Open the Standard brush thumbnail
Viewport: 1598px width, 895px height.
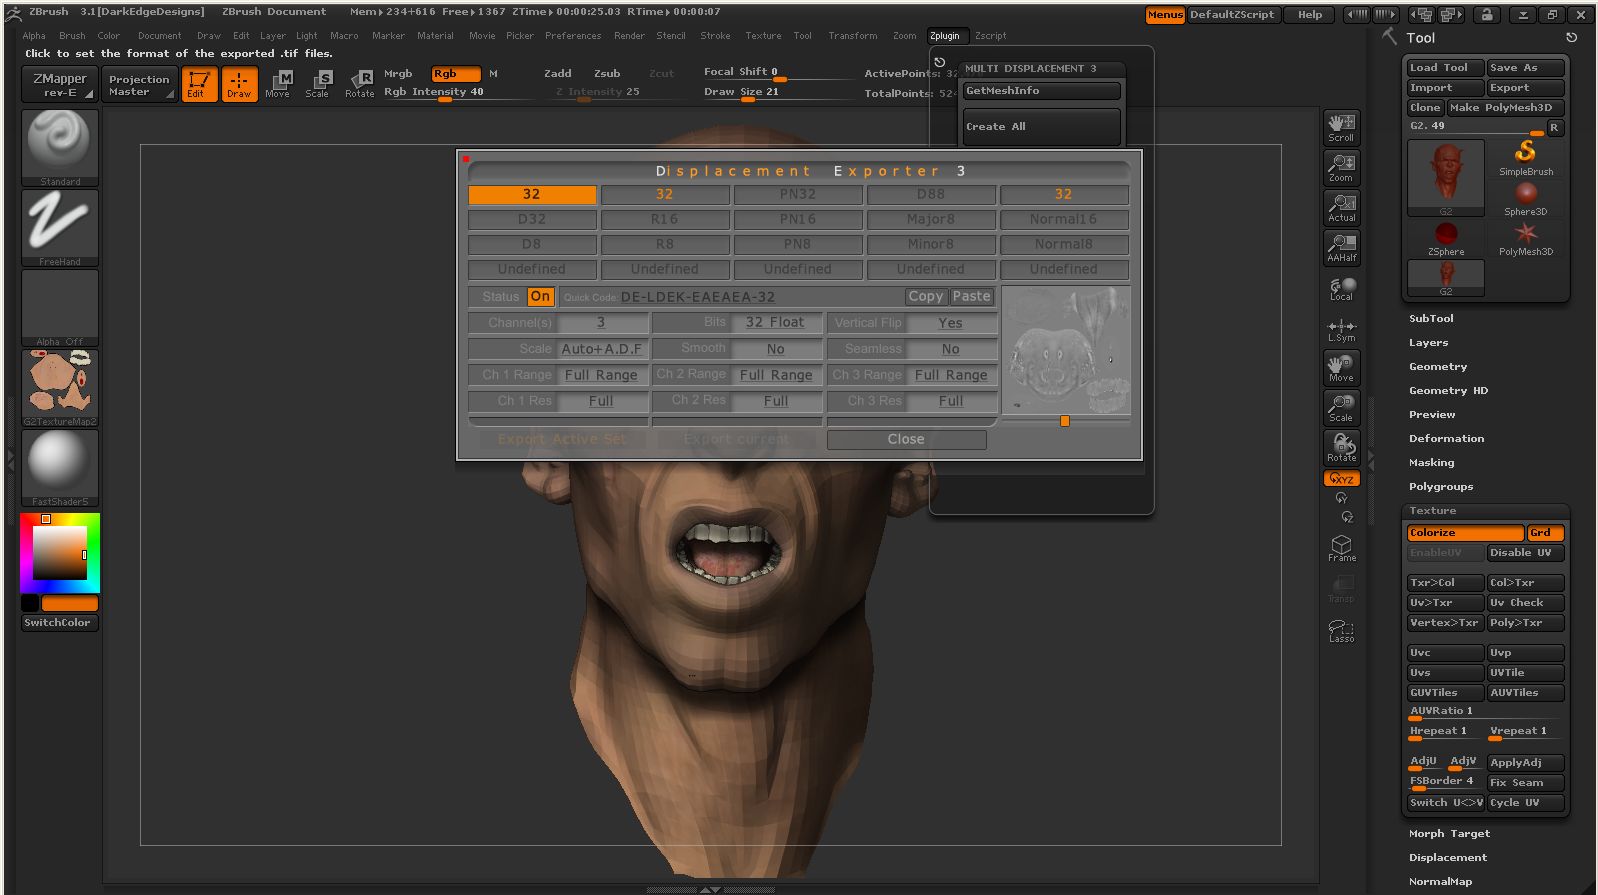60,148
